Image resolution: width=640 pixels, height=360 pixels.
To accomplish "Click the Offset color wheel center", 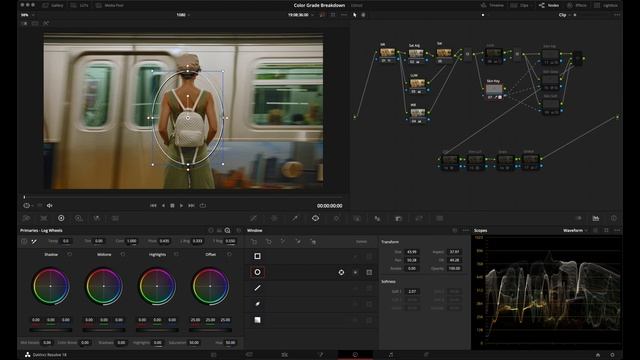I will (210, 286).
